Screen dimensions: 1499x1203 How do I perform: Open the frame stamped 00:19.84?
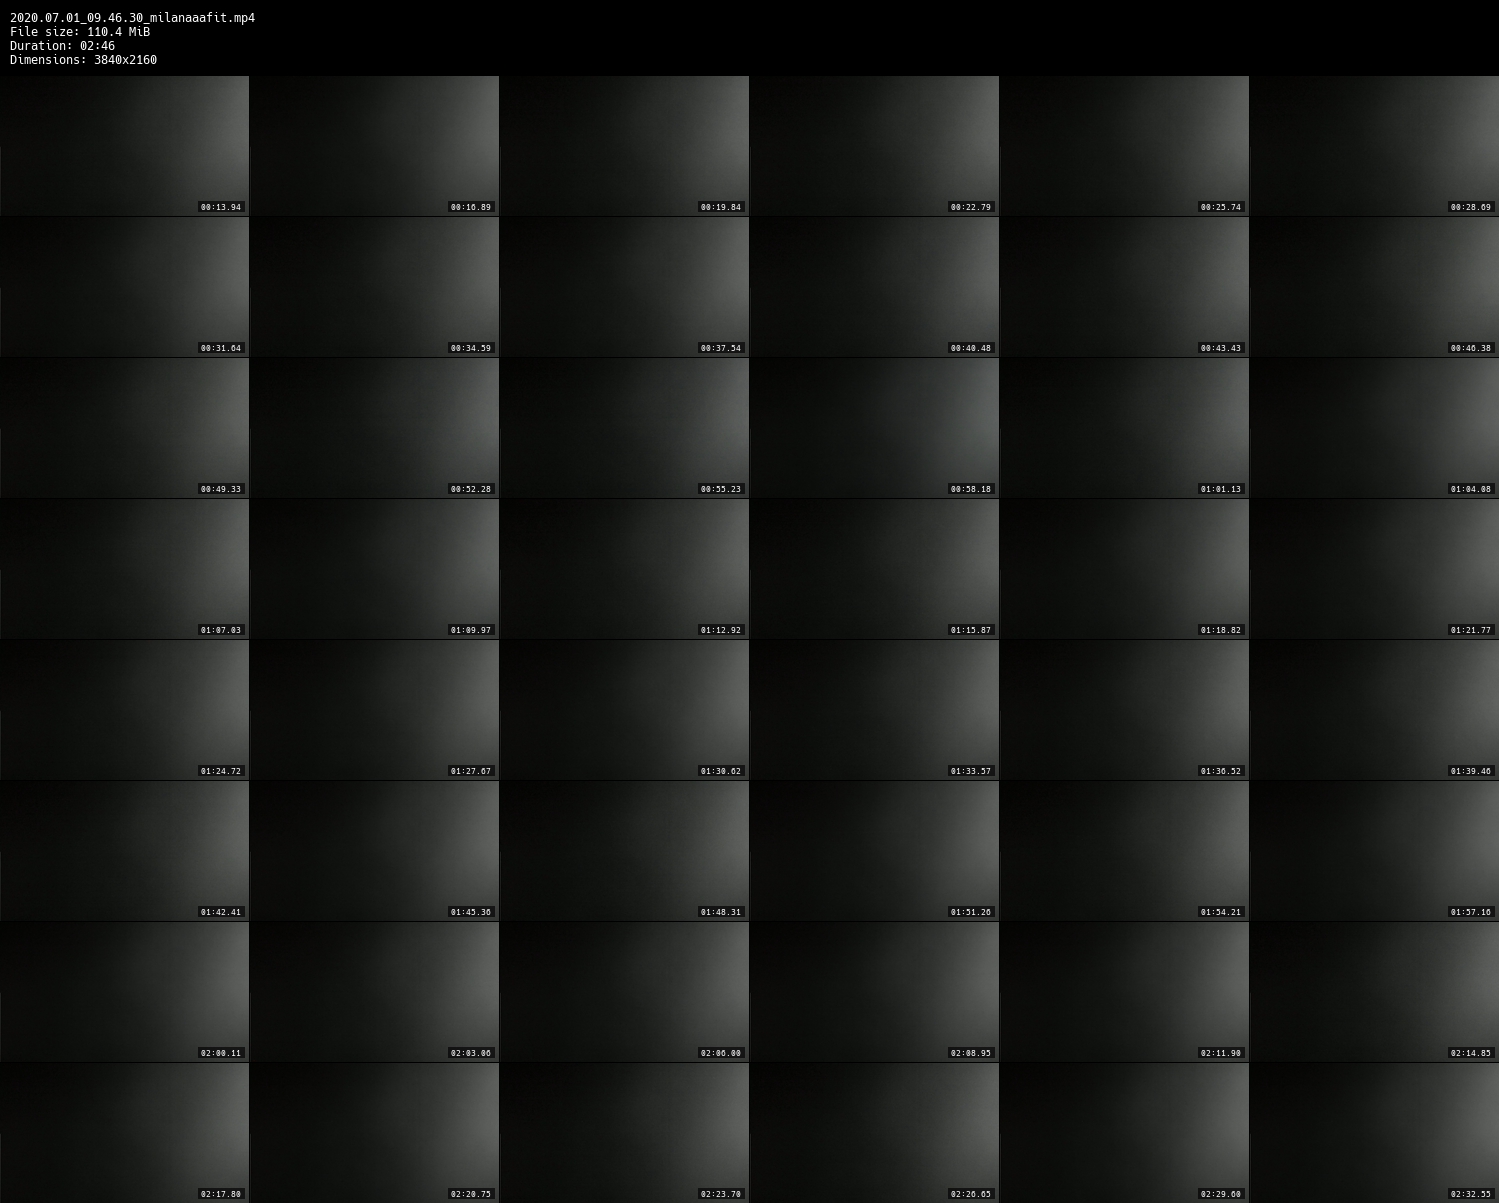pos(624,146)
